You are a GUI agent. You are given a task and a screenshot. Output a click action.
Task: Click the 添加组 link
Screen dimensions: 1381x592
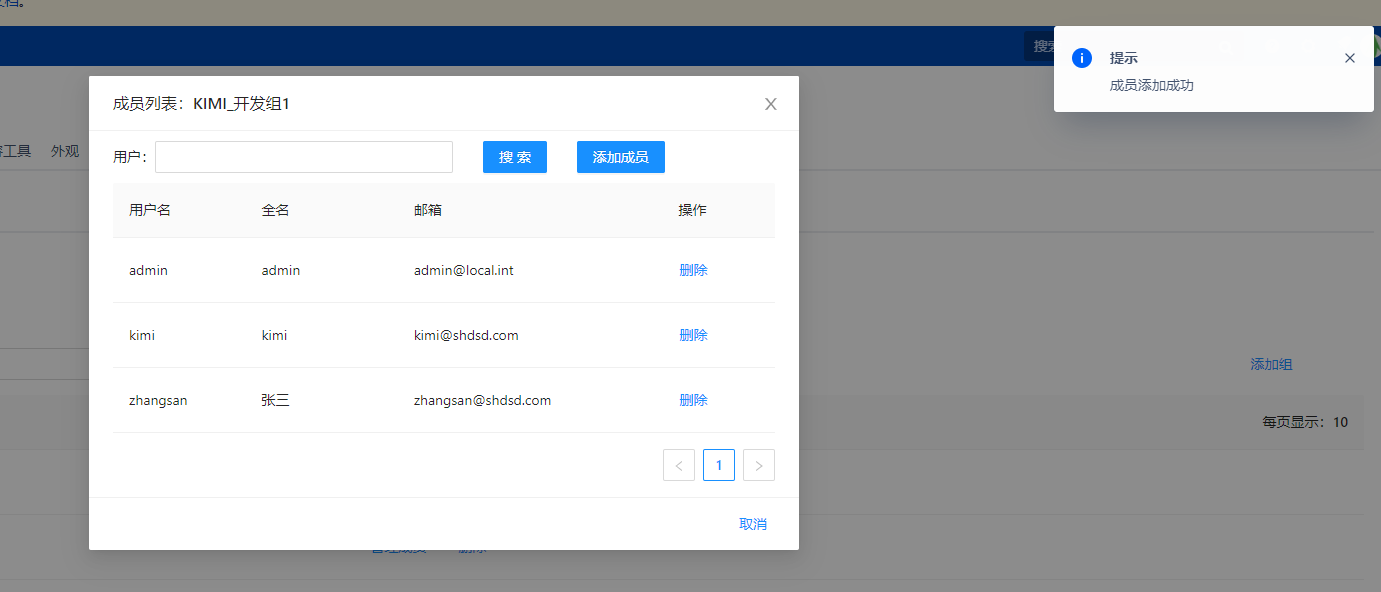pyautogui.click(x=1271, y=365)
